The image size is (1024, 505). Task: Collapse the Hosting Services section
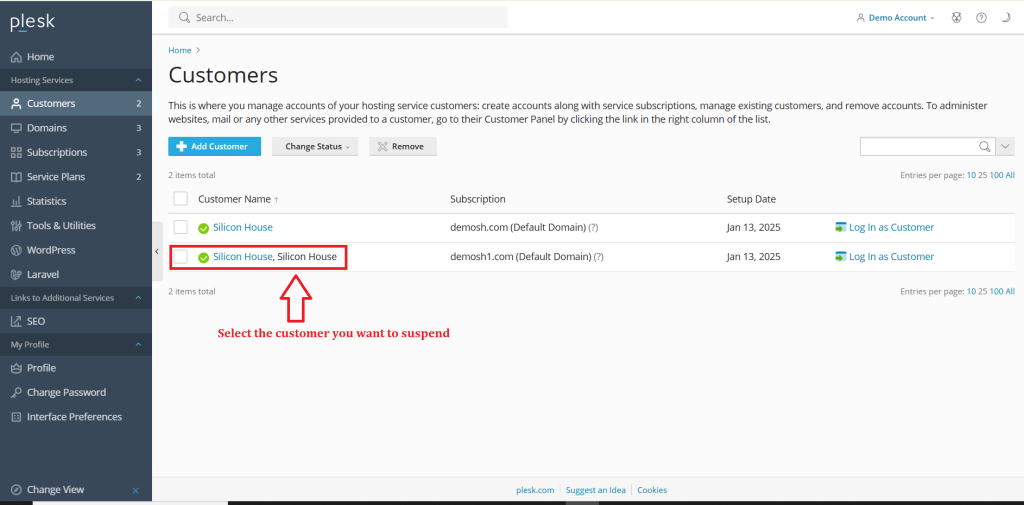[138, 80]
